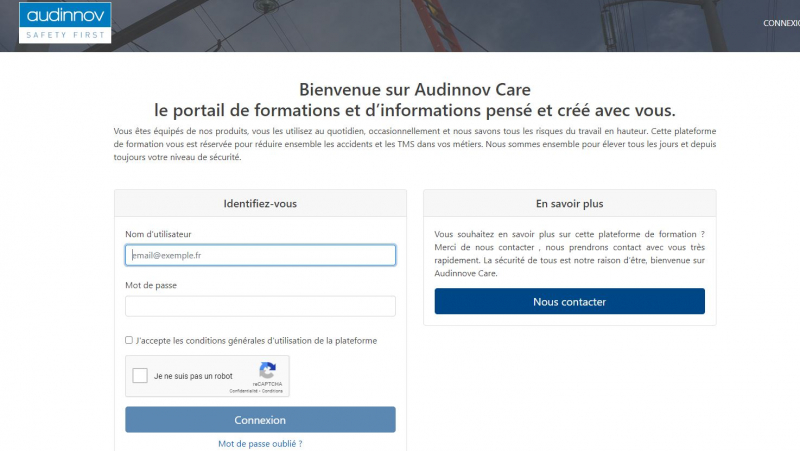800x451 pixels.
Task: Click the Mot de passe label
Action: click(x=151, y=285)
